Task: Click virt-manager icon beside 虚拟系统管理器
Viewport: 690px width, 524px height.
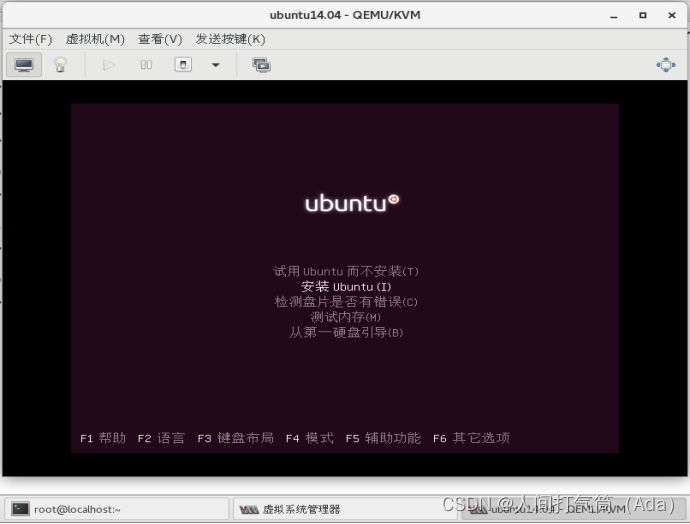Action: point(249,509)
